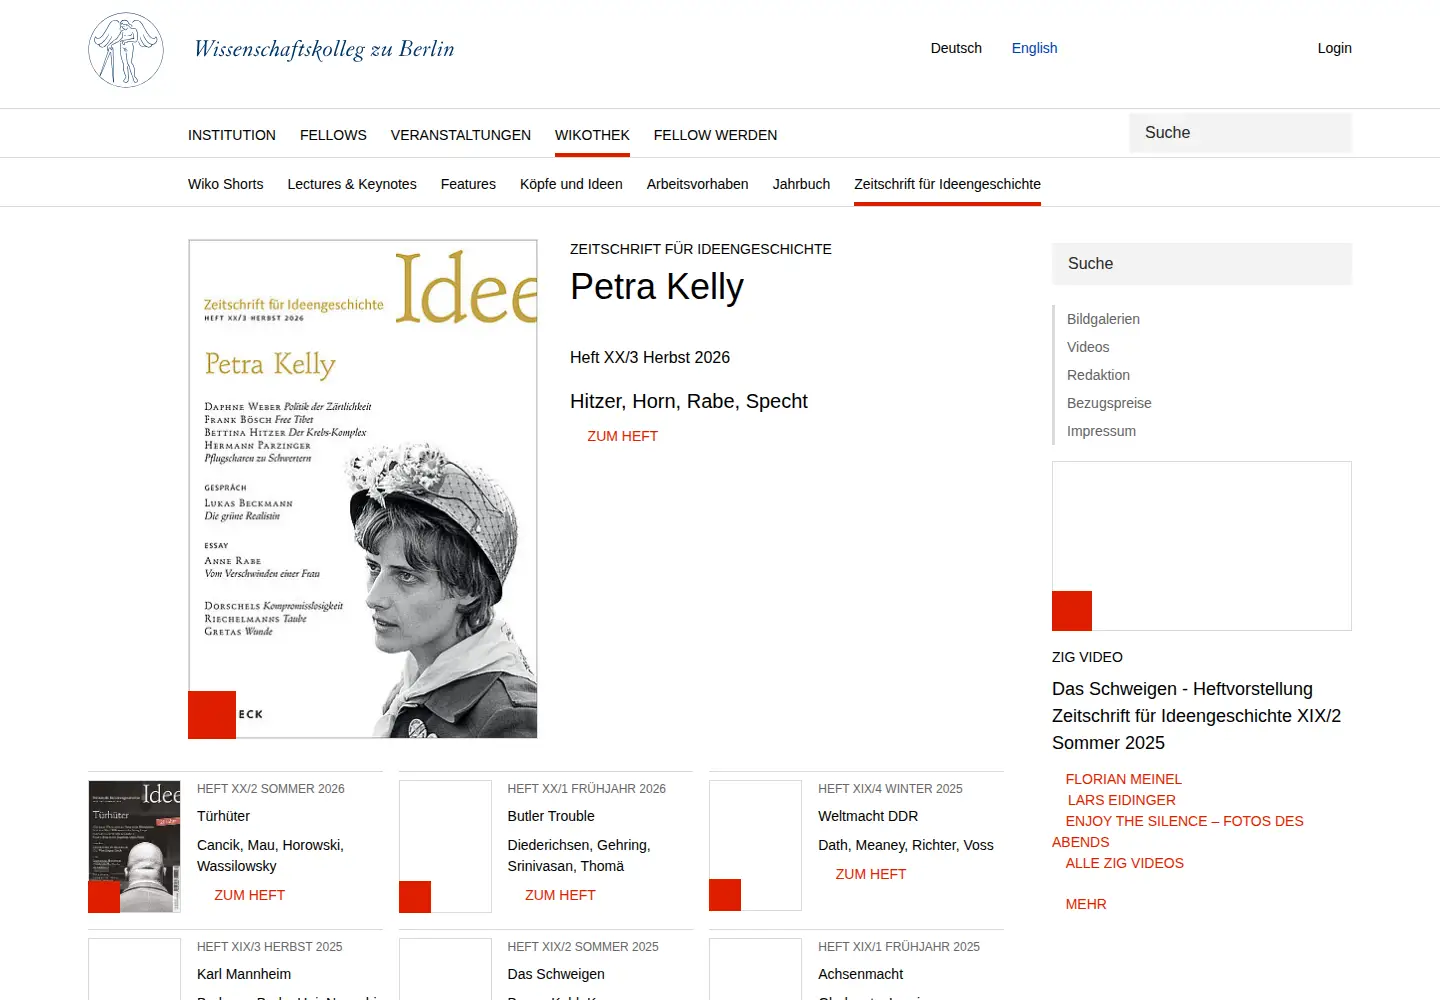Screen dimensions: 1440x1000
Task: Switch site language to English
Action: tap(1034, 48)
